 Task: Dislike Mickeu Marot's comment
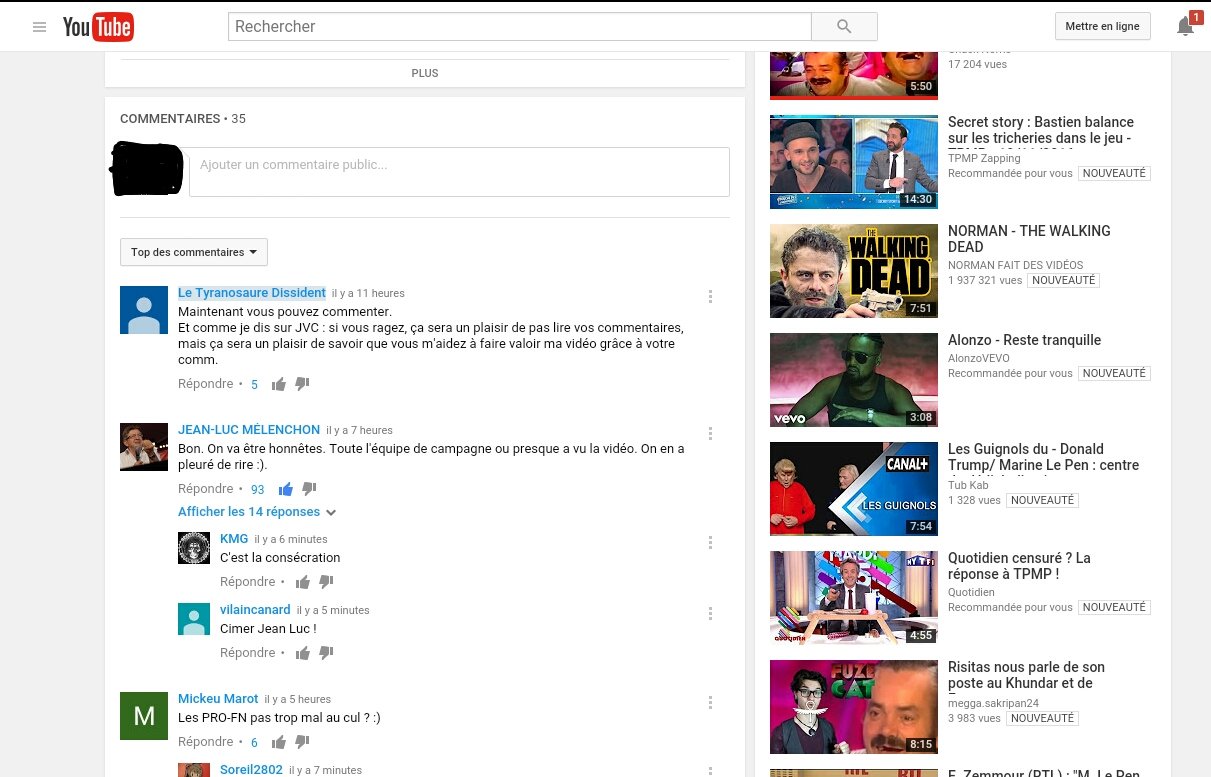302,742
